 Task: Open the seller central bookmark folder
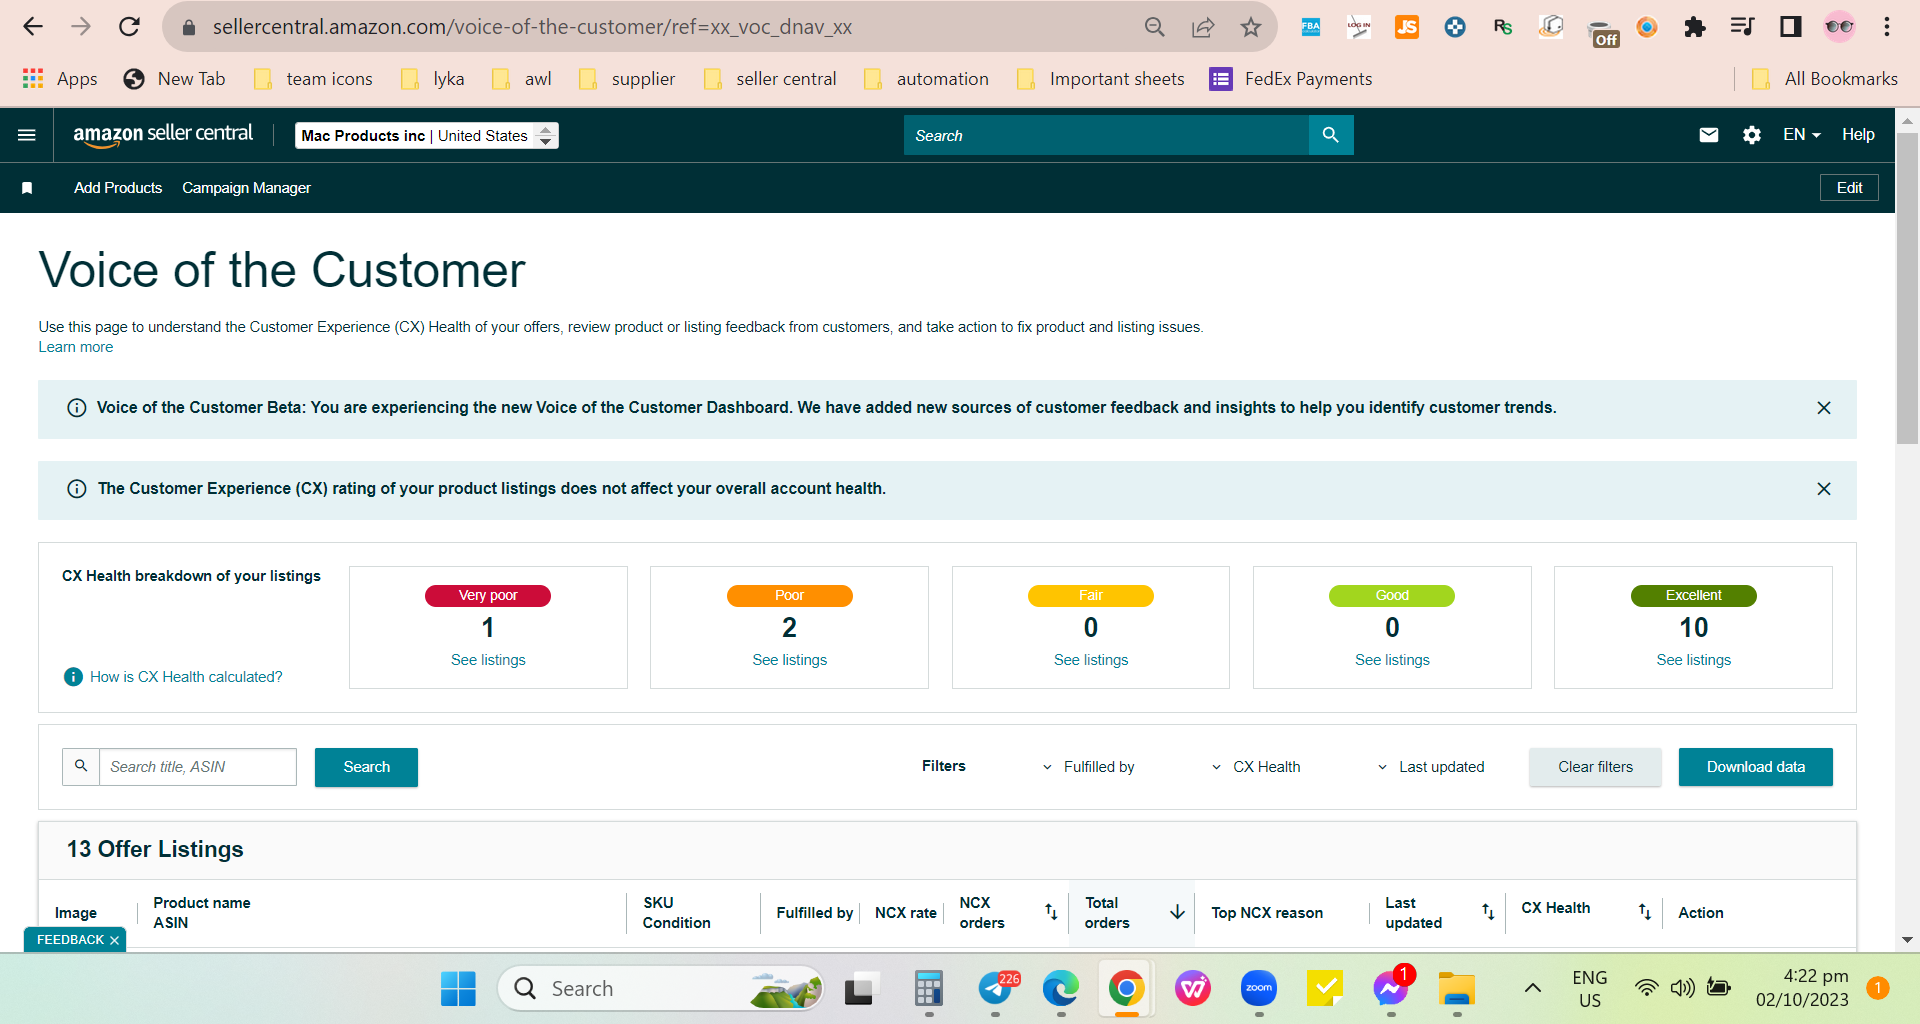(x=770, y=79)
